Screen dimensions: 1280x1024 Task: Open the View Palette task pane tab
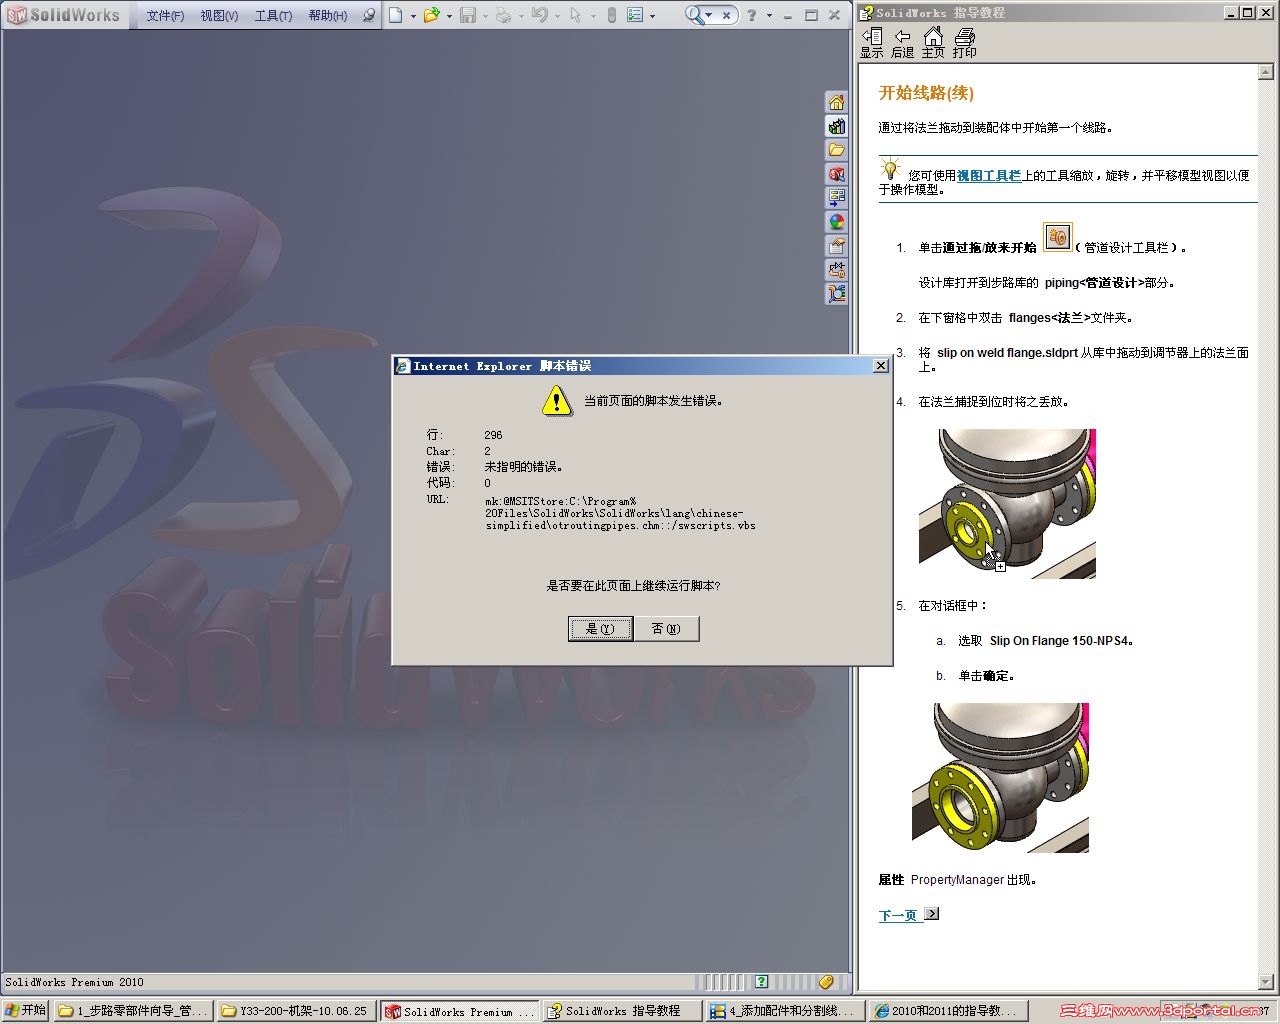point(837,198)
